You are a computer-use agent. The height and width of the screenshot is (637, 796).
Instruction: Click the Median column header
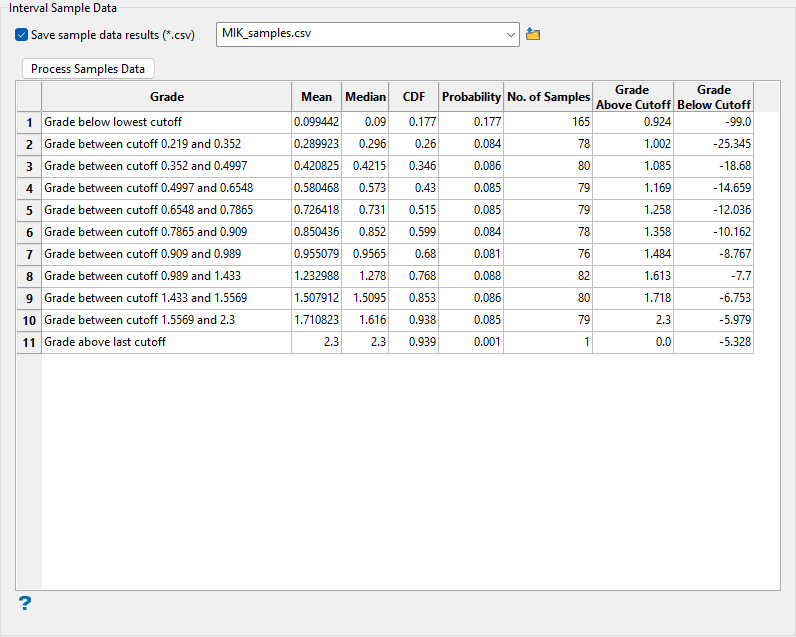click(x=365, y=97)
